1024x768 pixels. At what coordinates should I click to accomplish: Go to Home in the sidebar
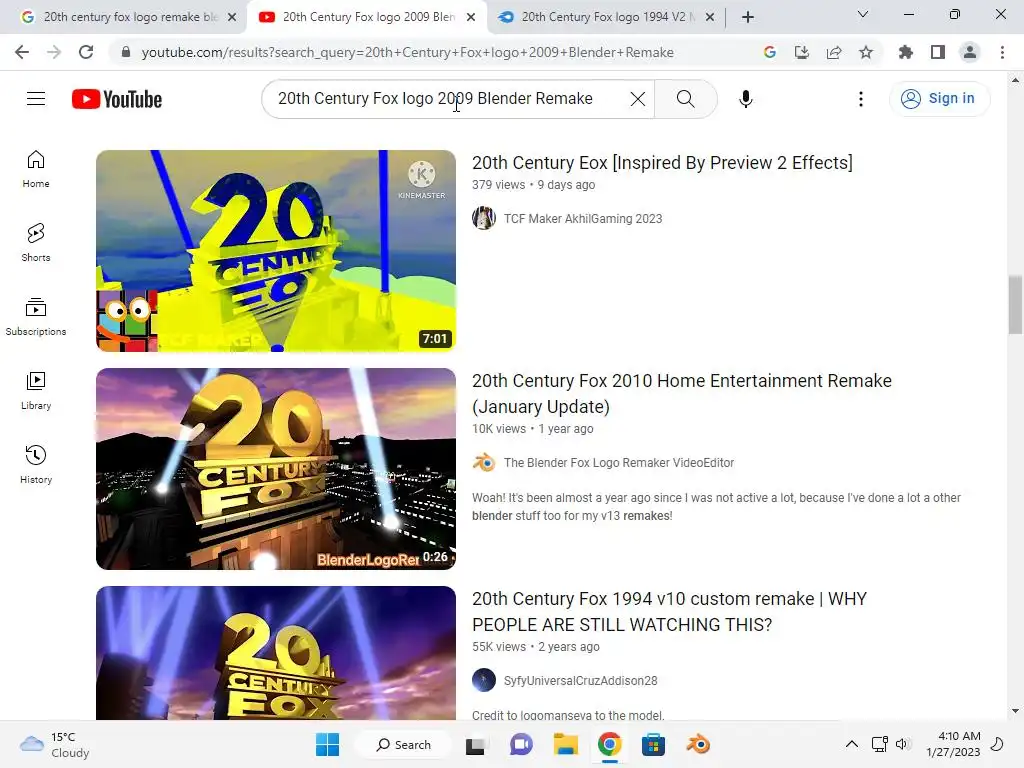pos(36,169)
